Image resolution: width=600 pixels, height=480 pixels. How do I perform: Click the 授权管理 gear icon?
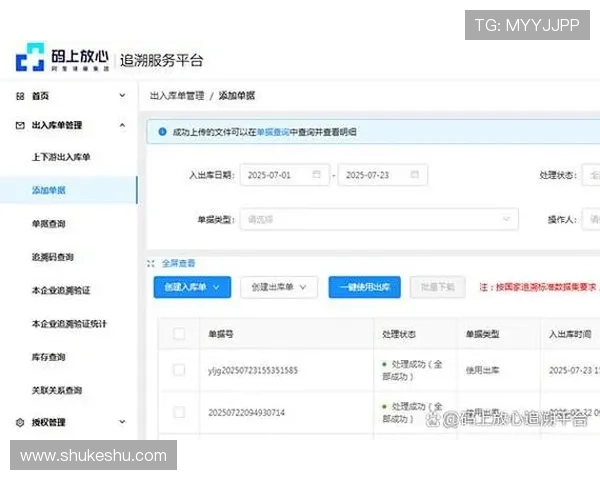[x=20, y=422]
